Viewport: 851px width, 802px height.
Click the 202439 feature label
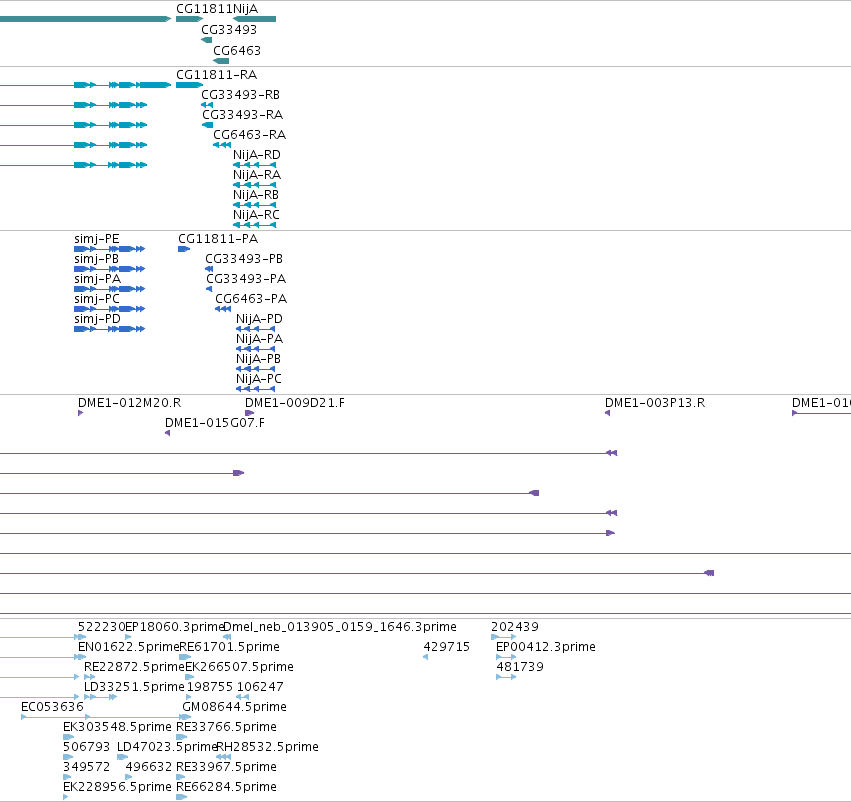coord(515,627)
